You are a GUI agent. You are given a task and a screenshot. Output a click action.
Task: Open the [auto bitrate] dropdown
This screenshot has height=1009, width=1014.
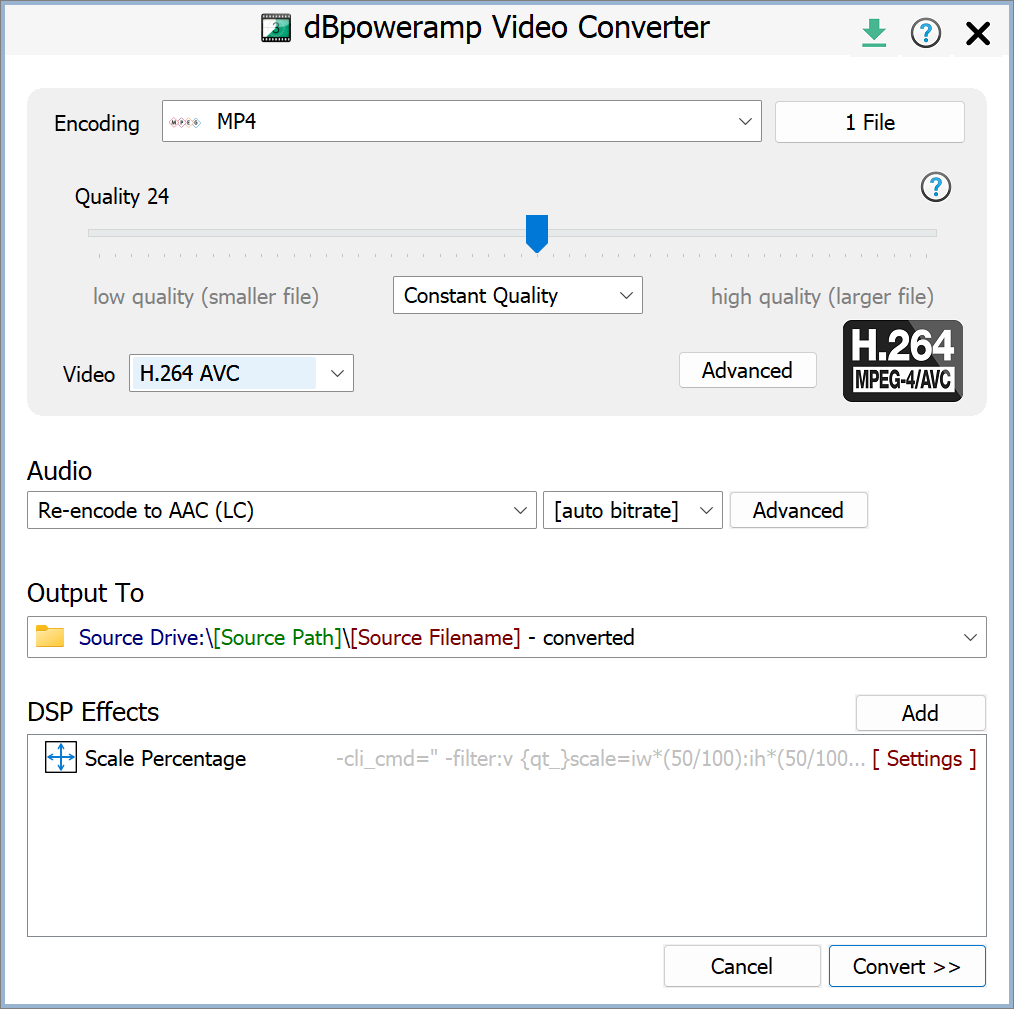(x=706, y=510)
